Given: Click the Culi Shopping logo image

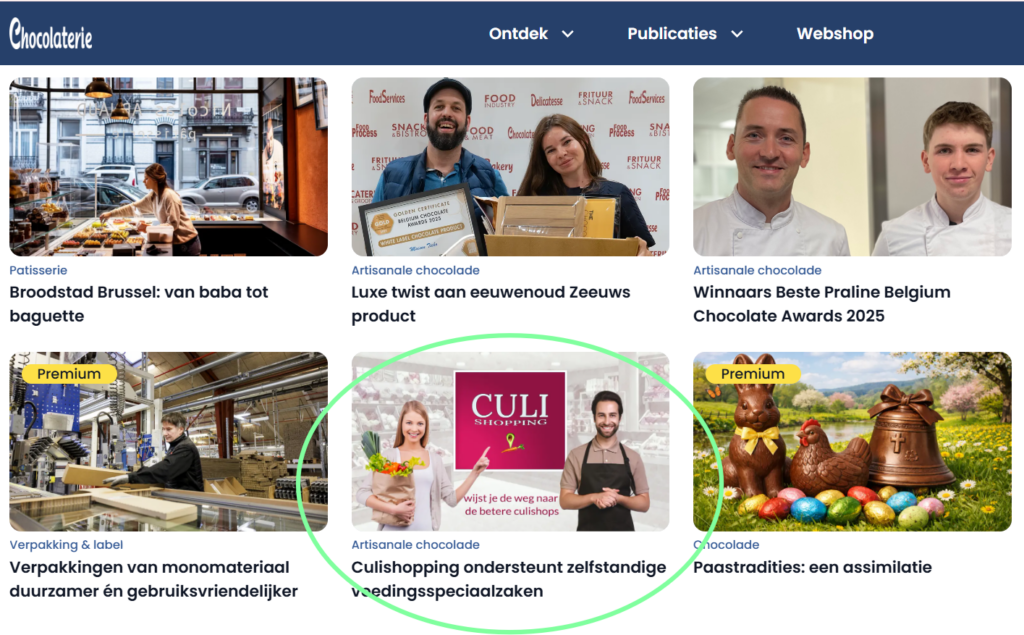Looking at the screenshot, I should coord(510,421).
